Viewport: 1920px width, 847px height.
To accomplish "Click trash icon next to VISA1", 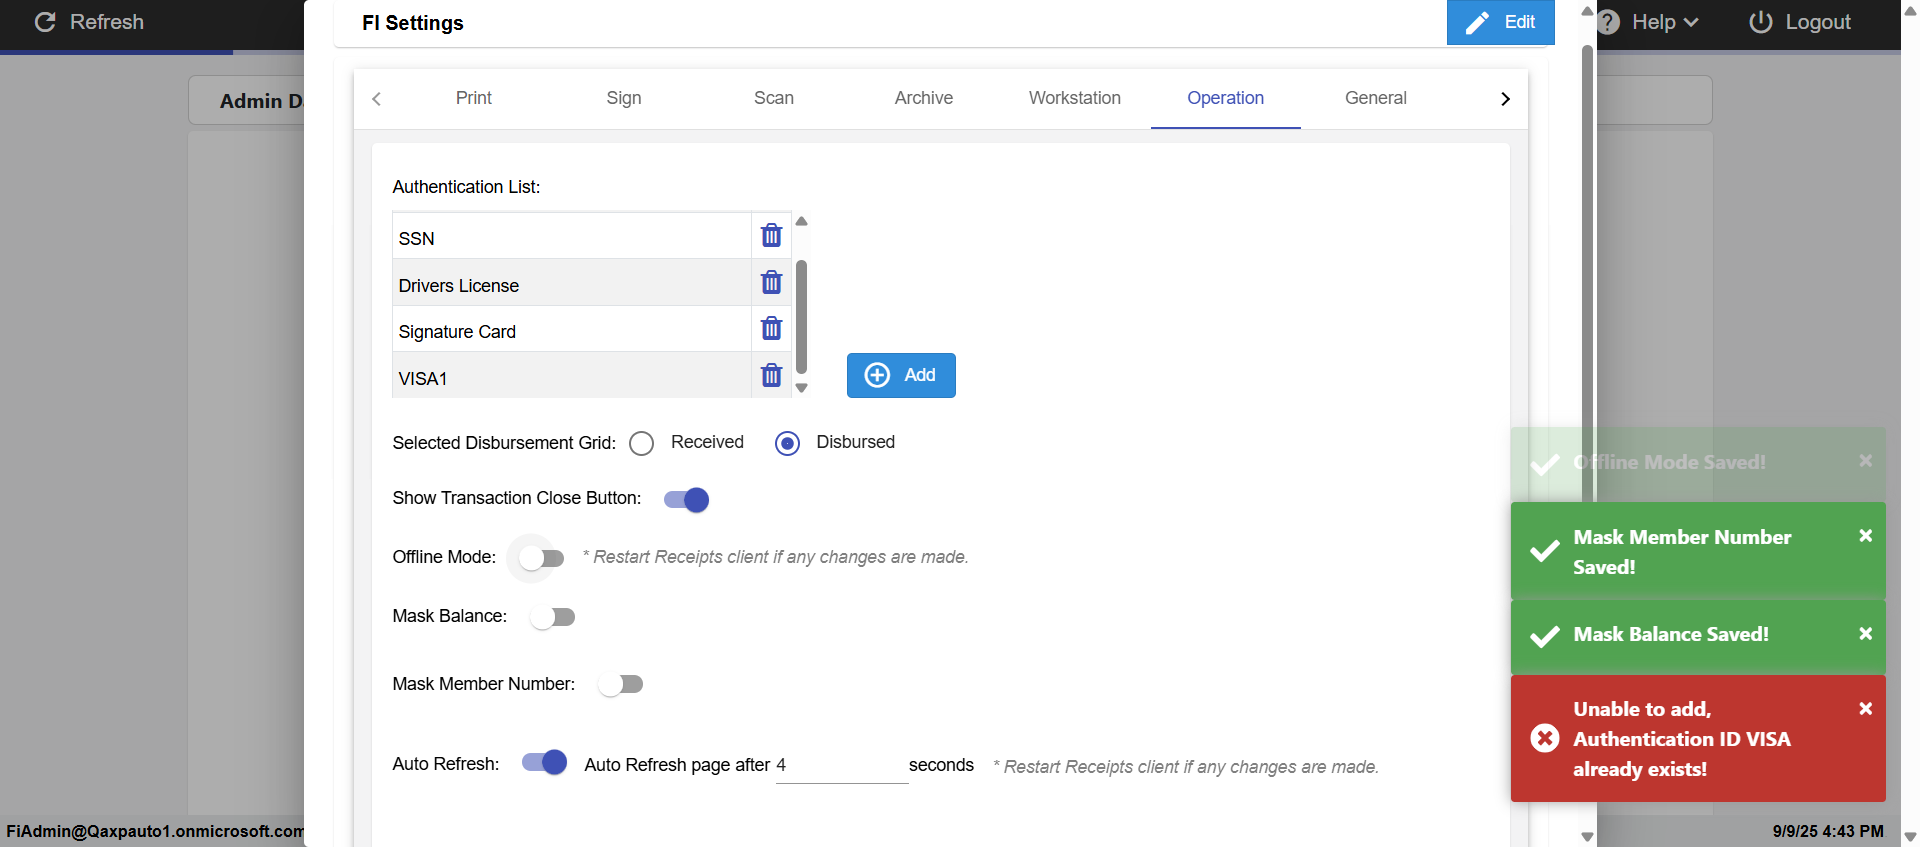I will tap(771, 376).
